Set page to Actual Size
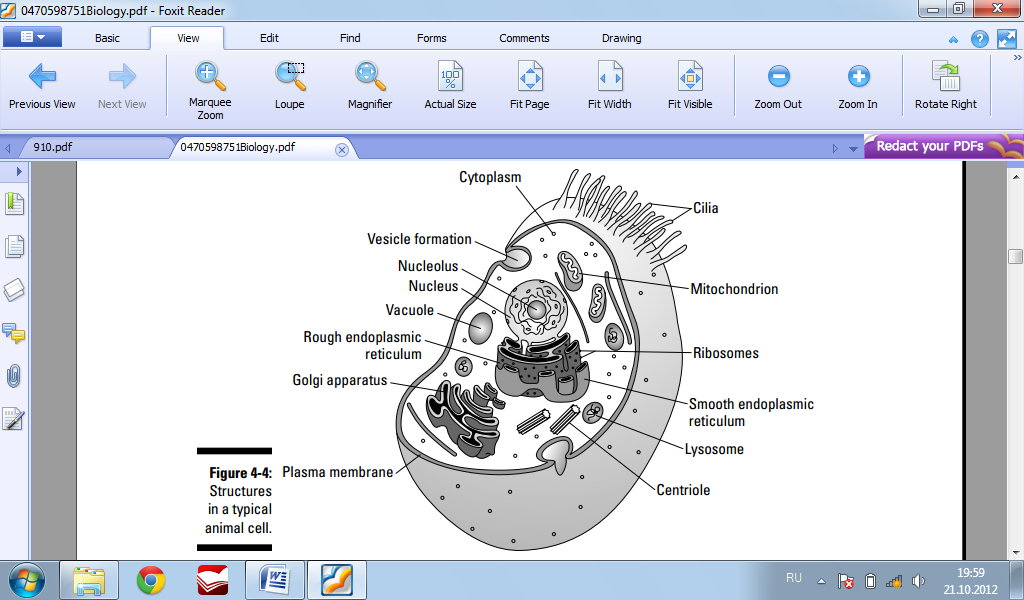The image size is (1024, 600). pos(450,86)
